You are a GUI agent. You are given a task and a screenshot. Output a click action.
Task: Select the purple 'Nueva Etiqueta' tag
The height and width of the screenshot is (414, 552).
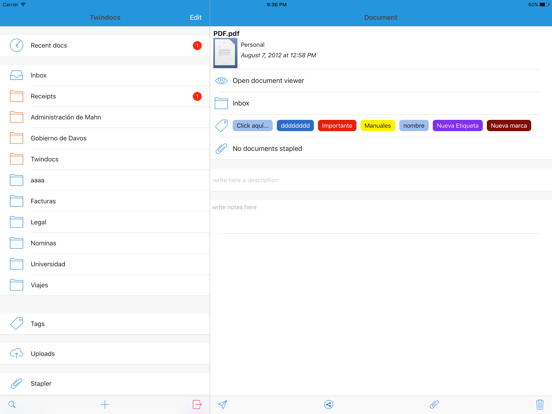(458, 126)
